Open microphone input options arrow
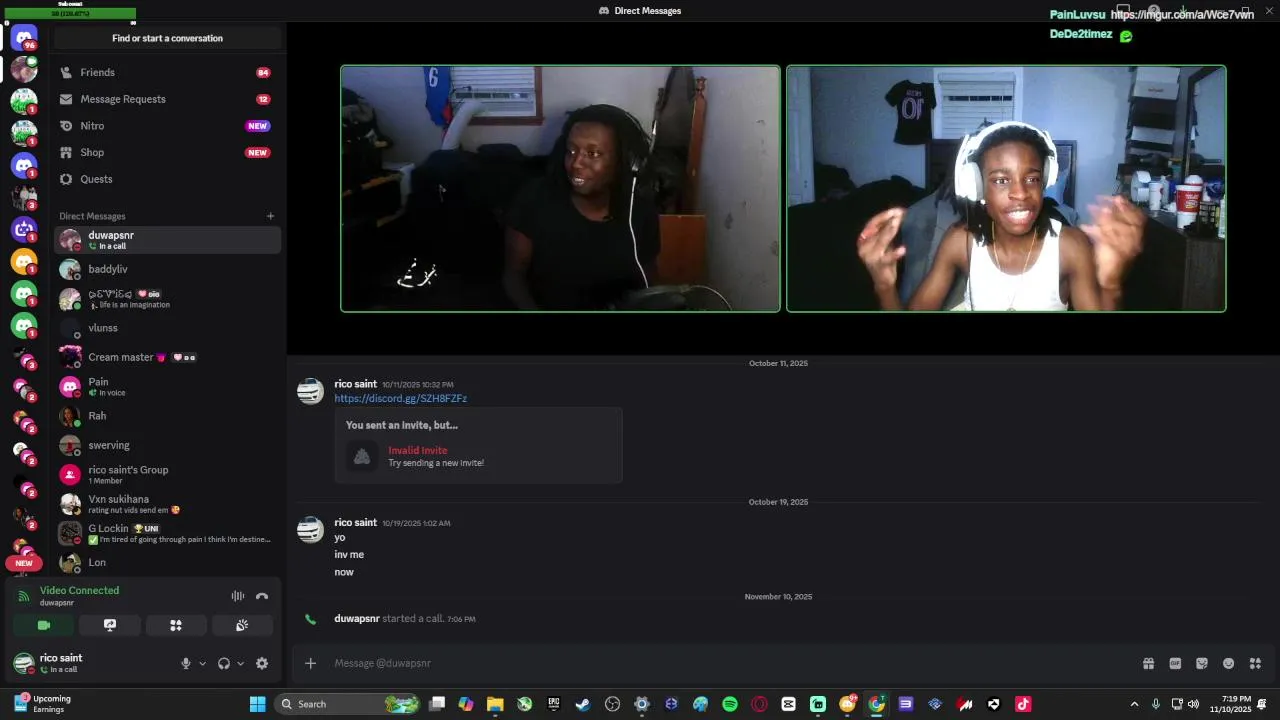Screen dimensions: 1280x720 coord(202,663)
